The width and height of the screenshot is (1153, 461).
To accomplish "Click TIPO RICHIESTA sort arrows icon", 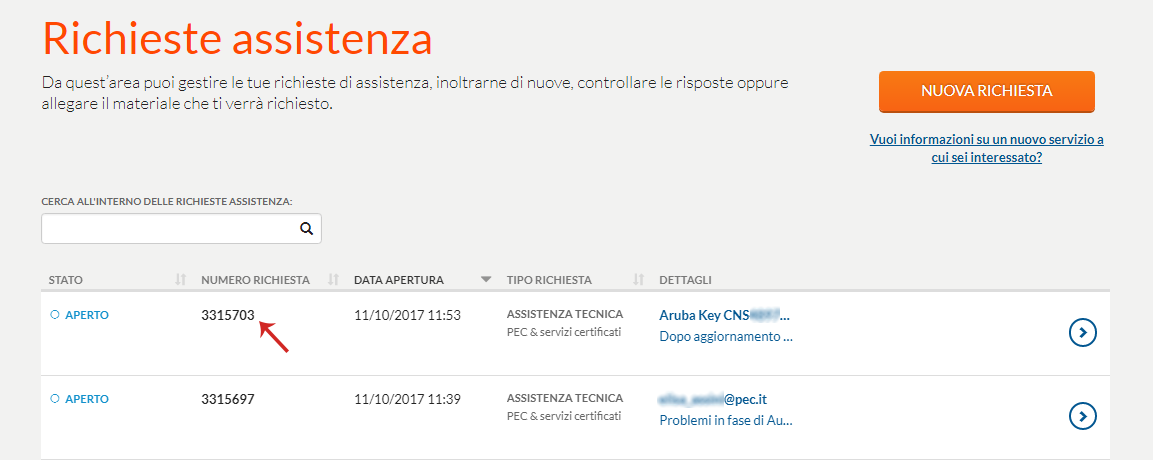I will (x=638, y=279).
